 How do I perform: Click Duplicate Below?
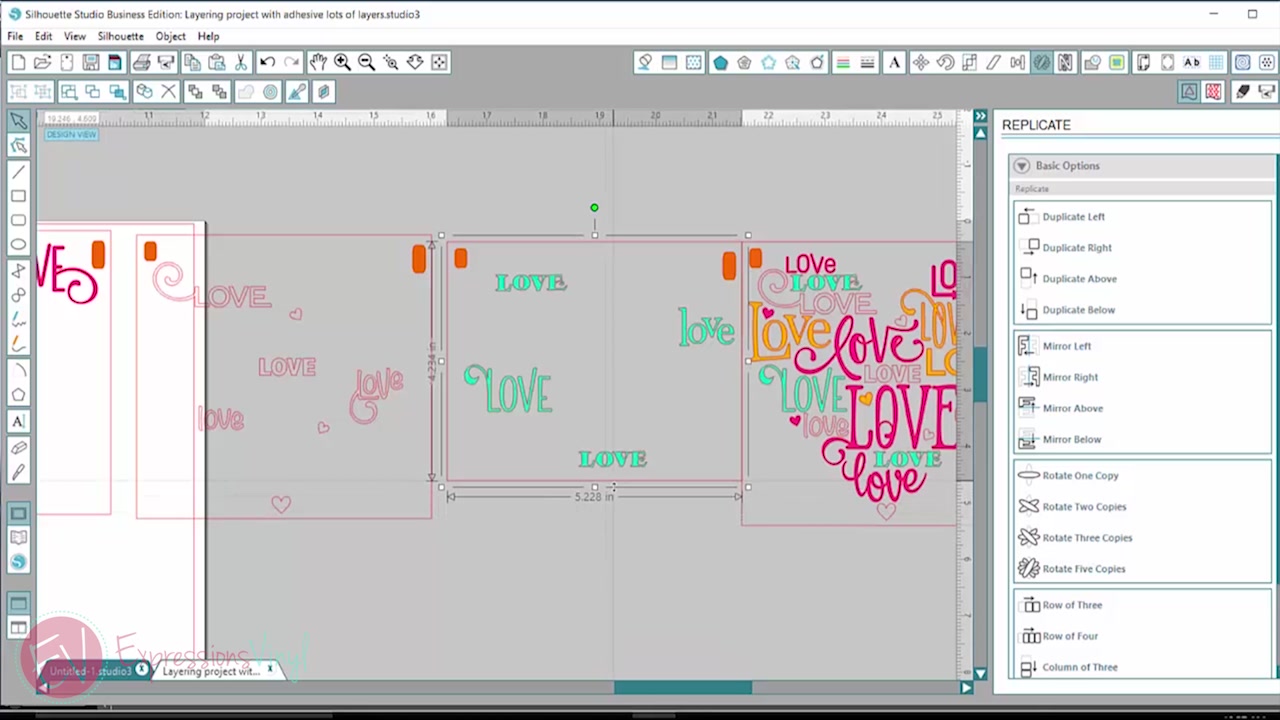click(1078, 310)
